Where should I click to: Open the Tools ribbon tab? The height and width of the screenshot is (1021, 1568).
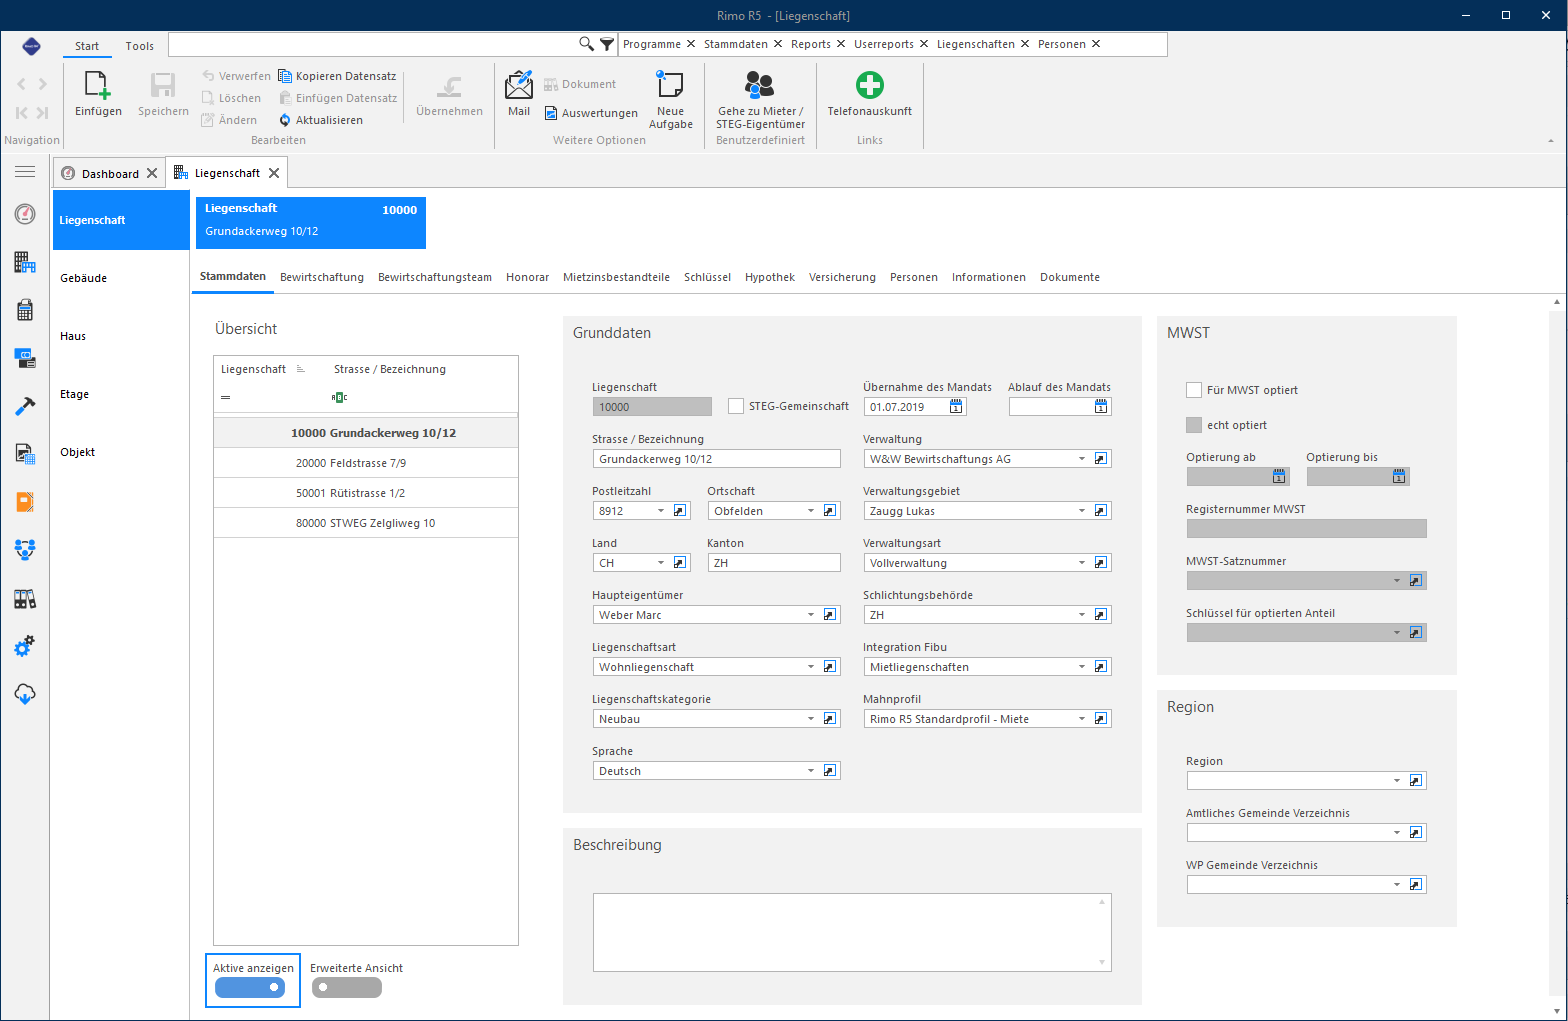pos(140,46)
